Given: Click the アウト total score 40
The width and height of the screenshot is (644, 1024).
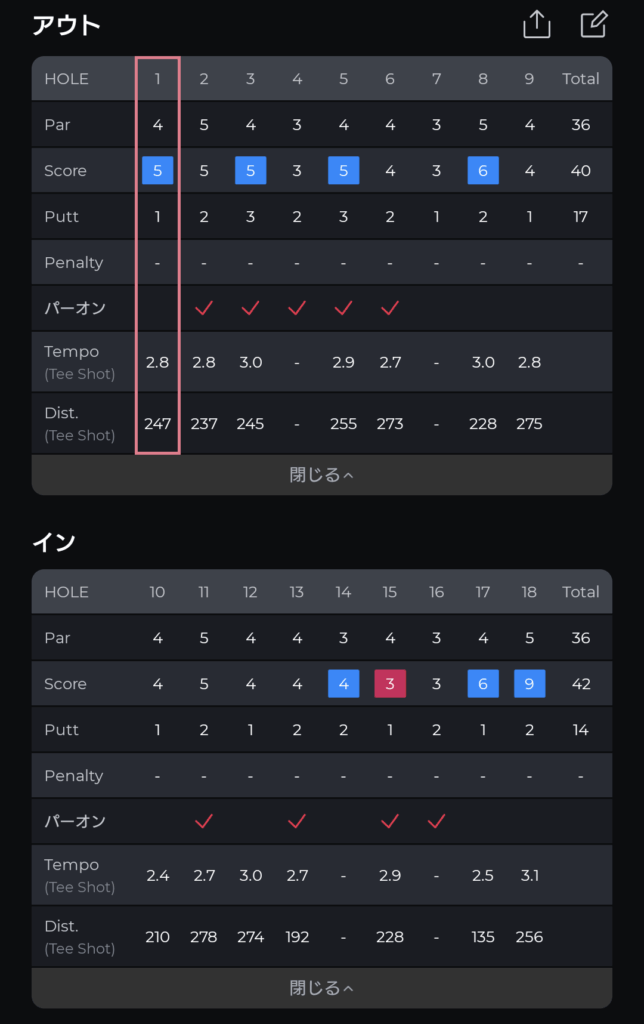Looking at the screenshot, I should click(581, 170).
